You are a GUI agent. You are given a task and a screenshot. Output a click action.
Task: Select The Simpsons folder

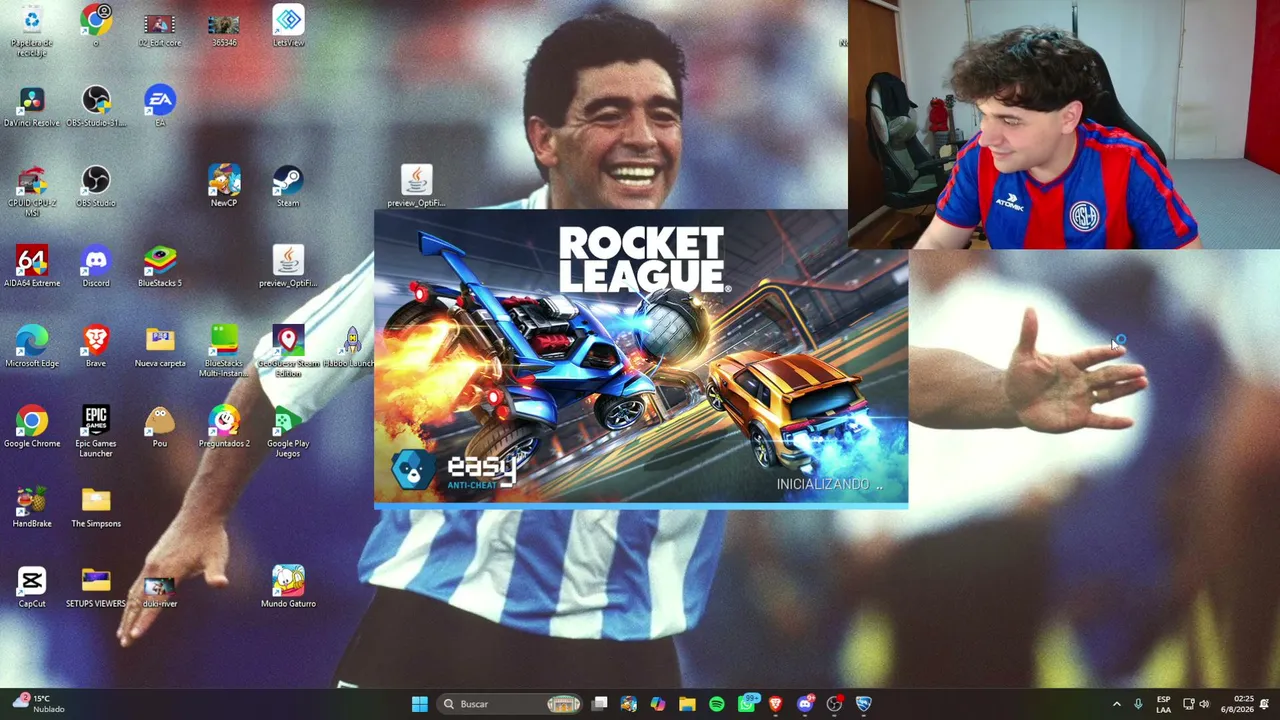96,507
